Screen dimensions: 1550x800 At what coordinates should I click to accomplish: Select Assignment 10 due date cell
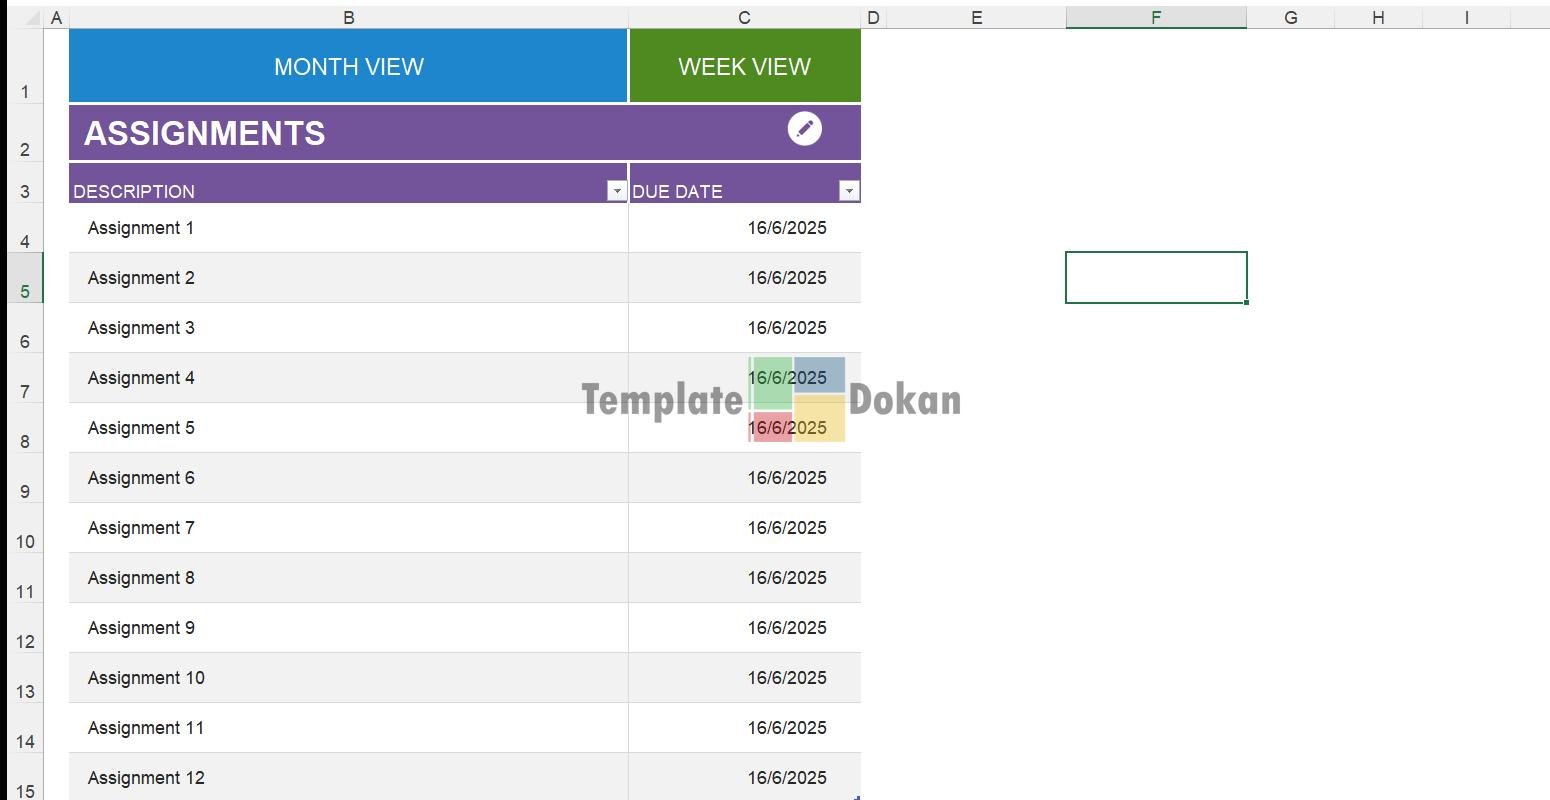(744, 678)
